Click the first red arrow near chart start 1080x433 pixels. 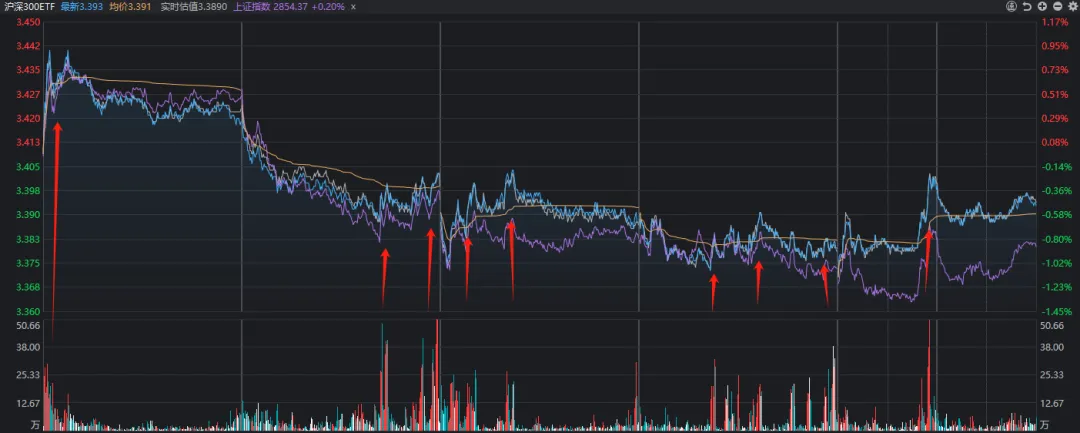[57, 200]
